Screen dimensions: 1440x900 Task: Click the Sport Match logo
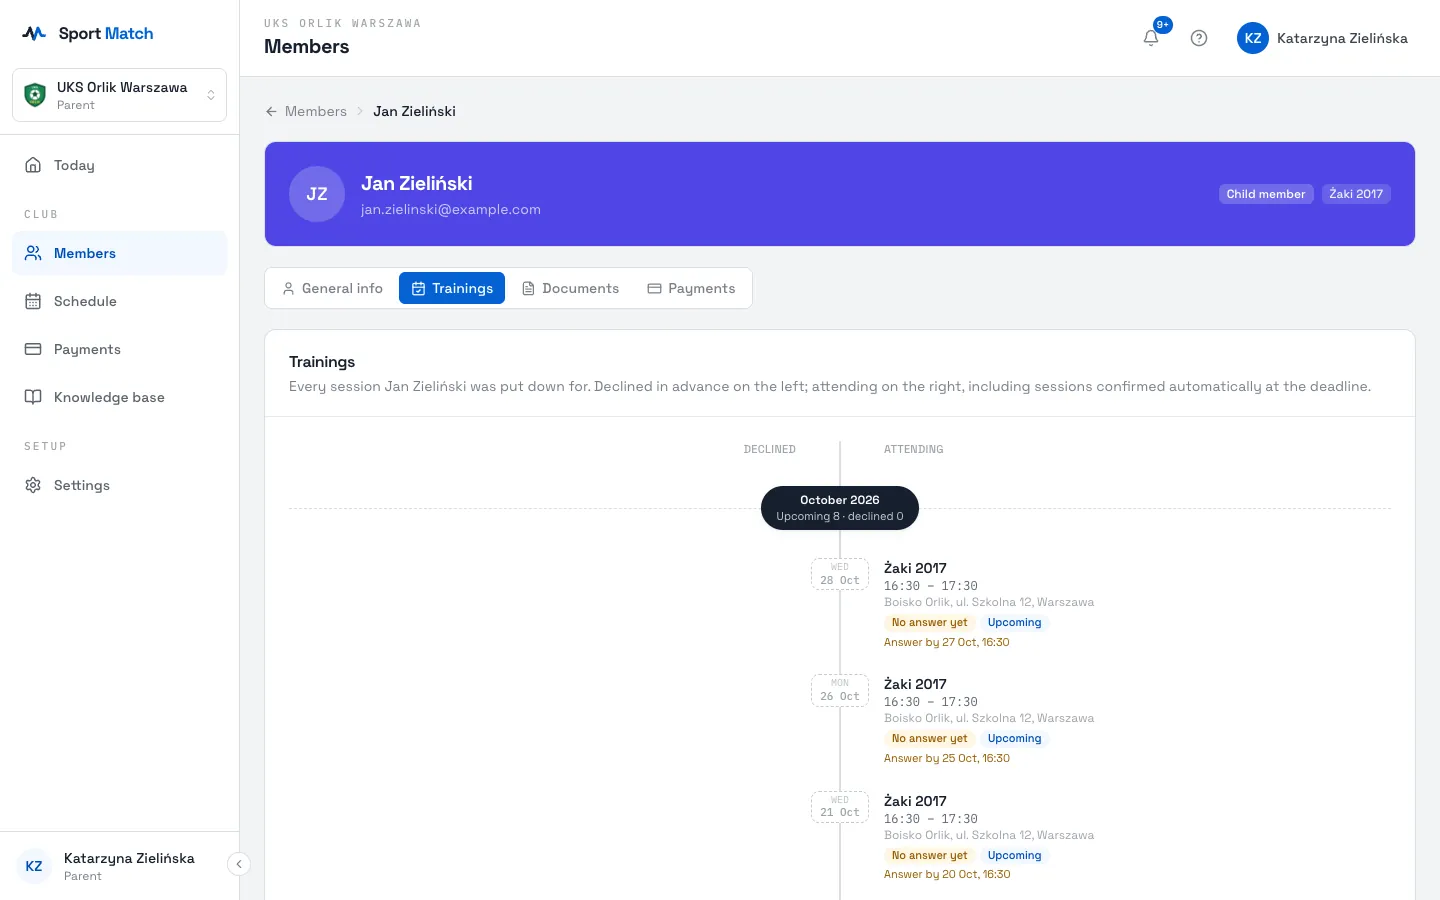click(88, 33)
